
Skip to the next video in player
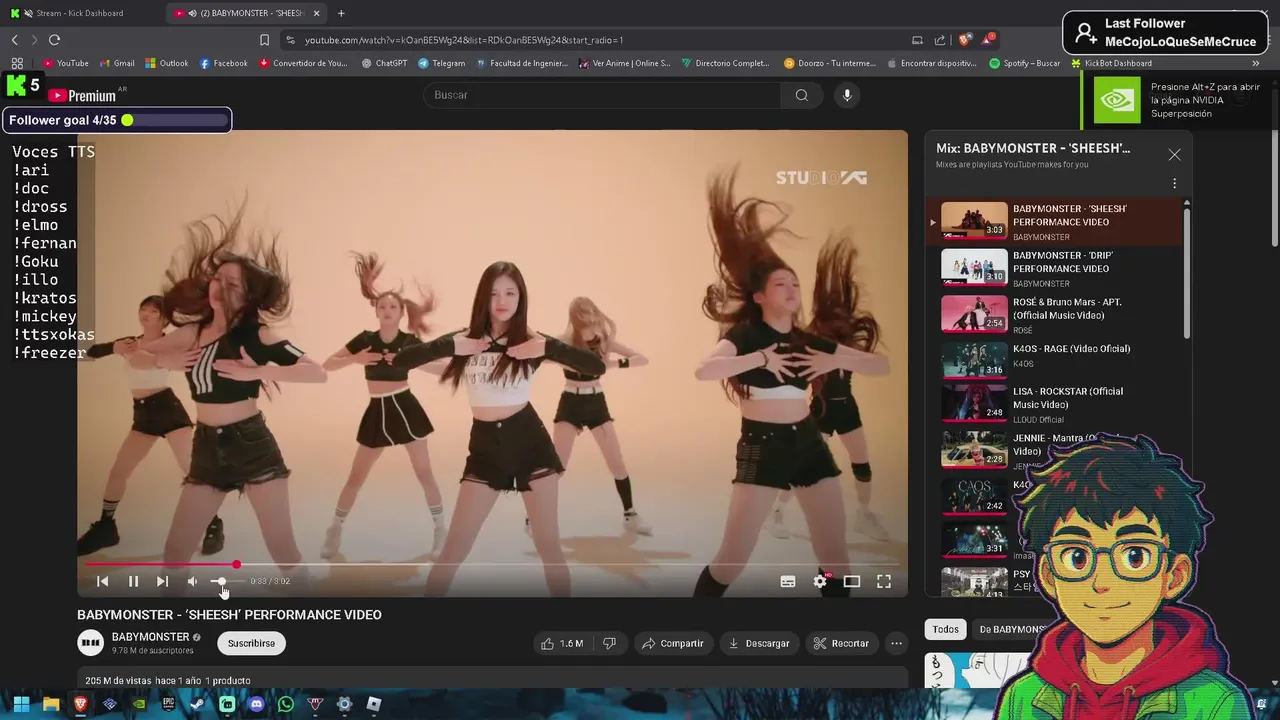[162, 581]
